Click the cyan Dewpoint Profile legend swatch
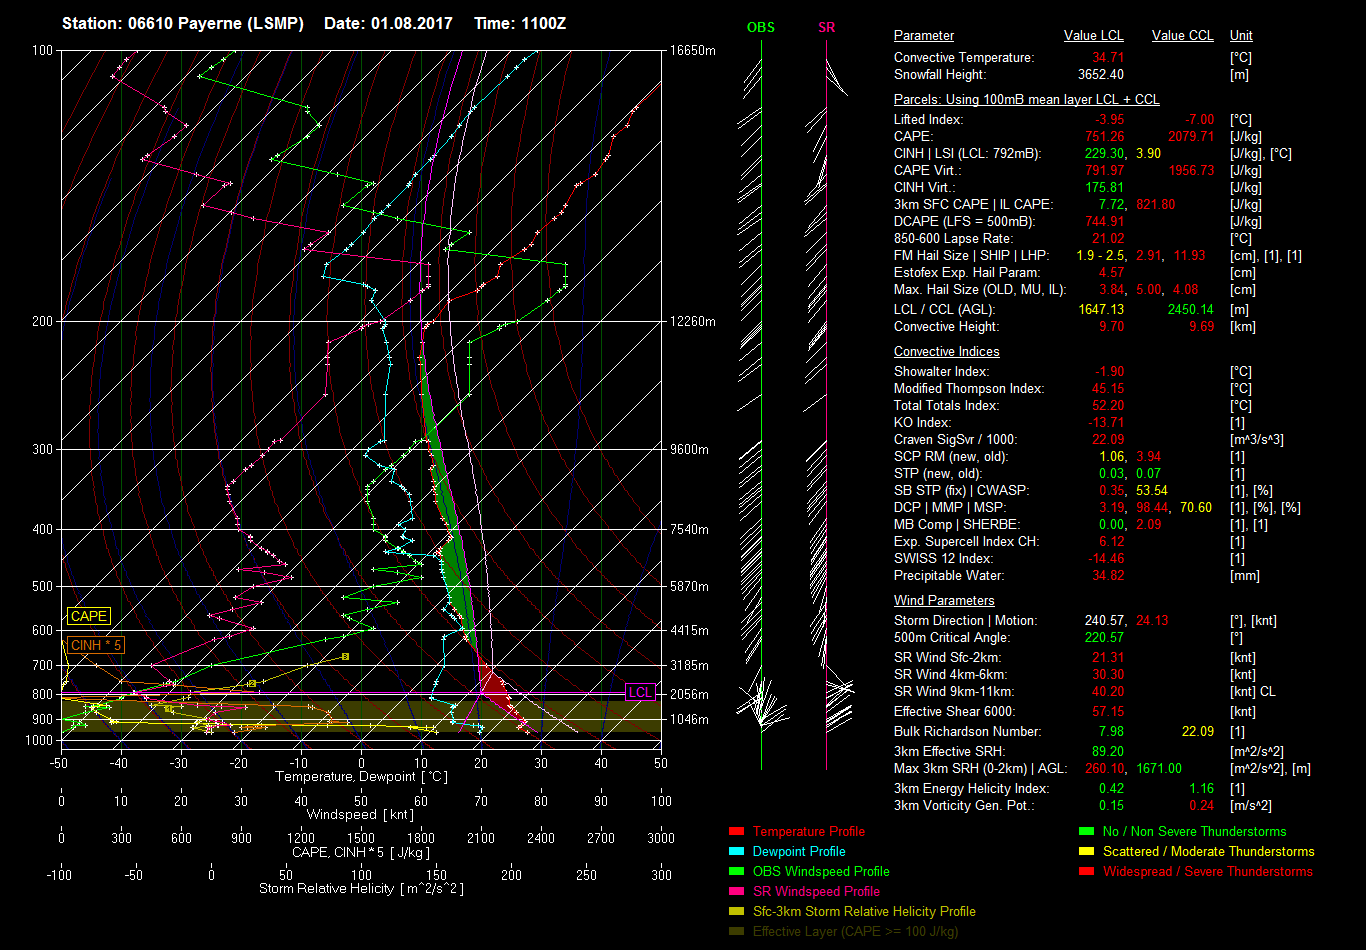 pyautogui.click(x=736, y=852)
